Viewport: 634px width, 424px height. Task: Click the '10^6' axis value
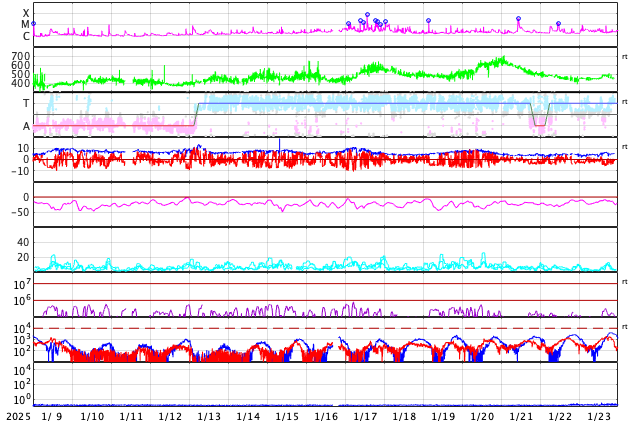pyautogui.click(x=22, y=301)
